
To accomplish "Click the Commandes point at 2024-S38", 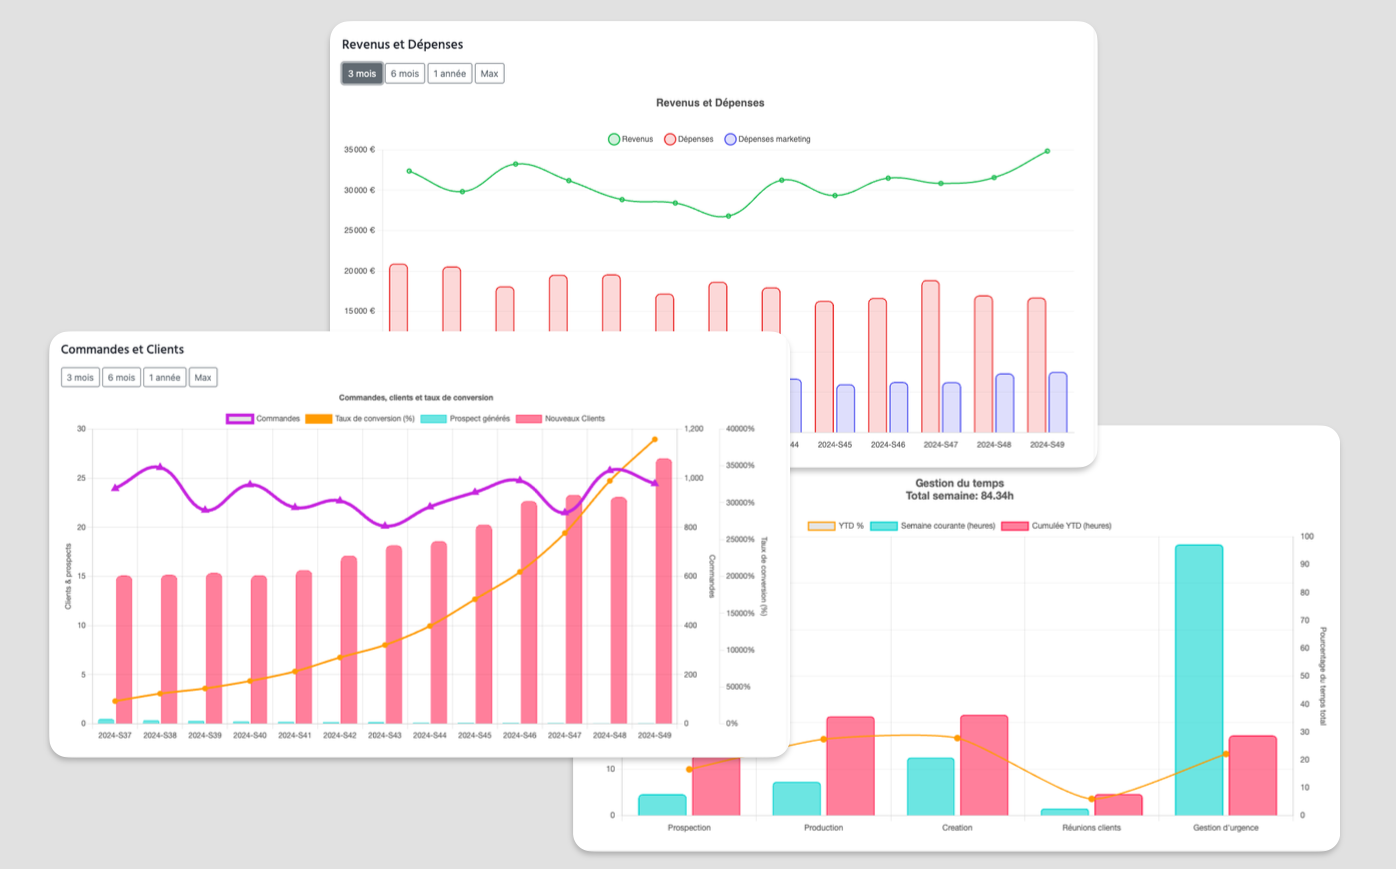I will click(160, 467).
